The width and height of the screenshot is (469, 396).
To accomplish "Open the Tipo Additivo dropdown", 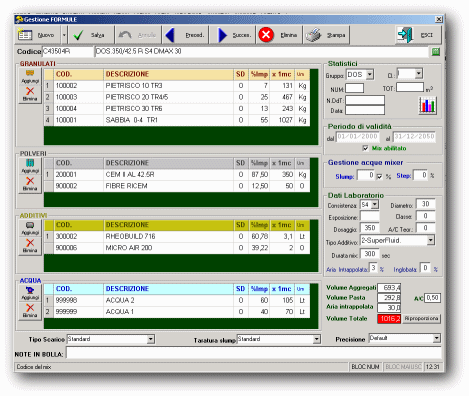I will (x=431, y=240).
